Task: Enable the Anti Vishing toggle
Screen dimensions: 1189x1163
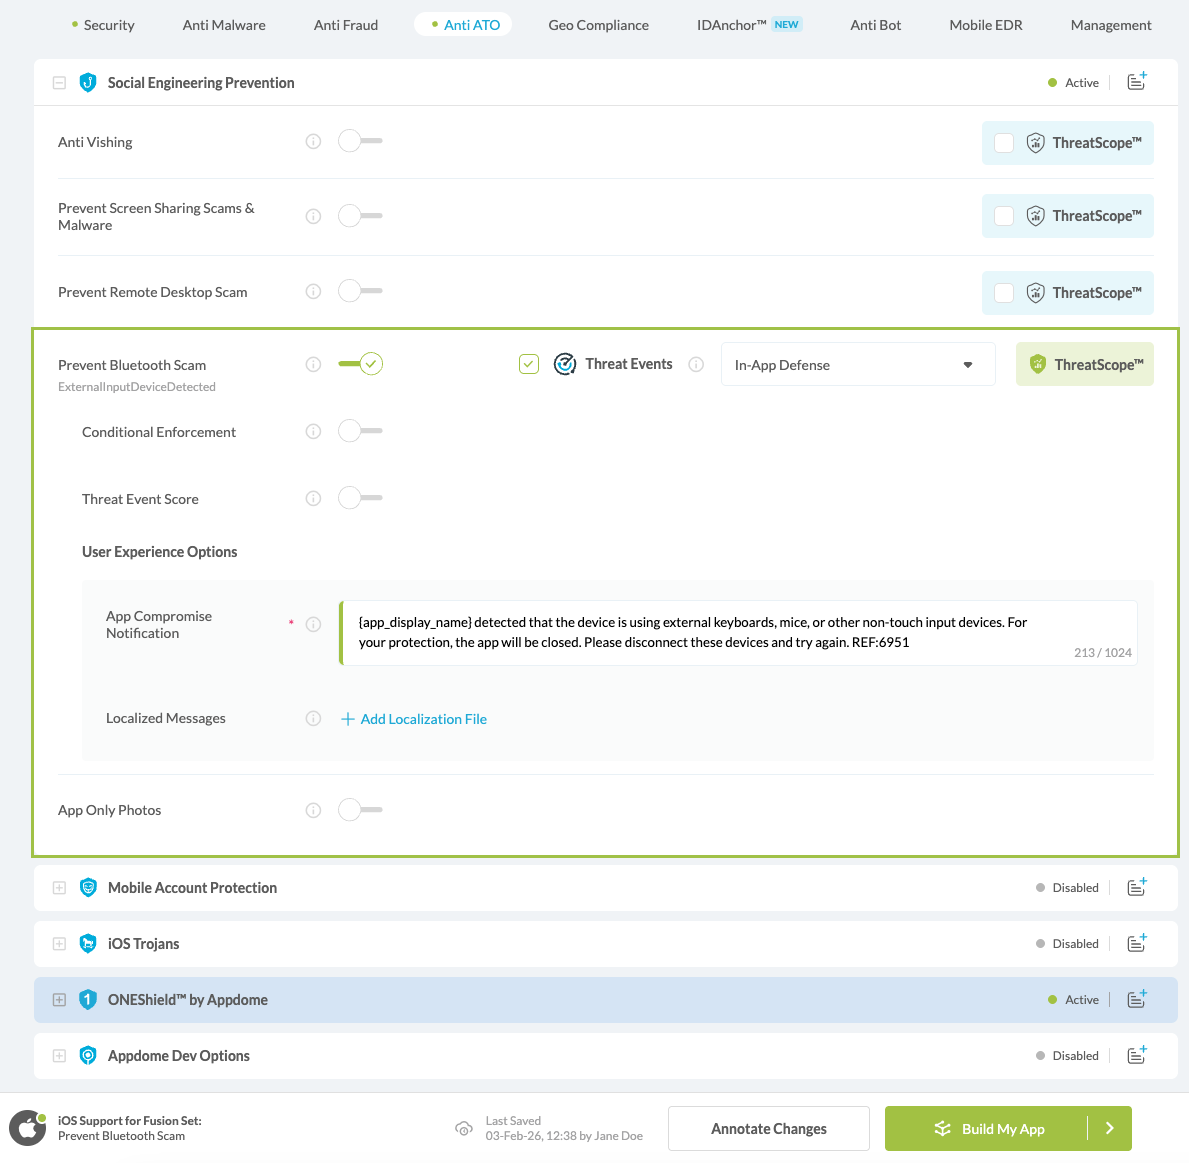Action: [360, 141]
